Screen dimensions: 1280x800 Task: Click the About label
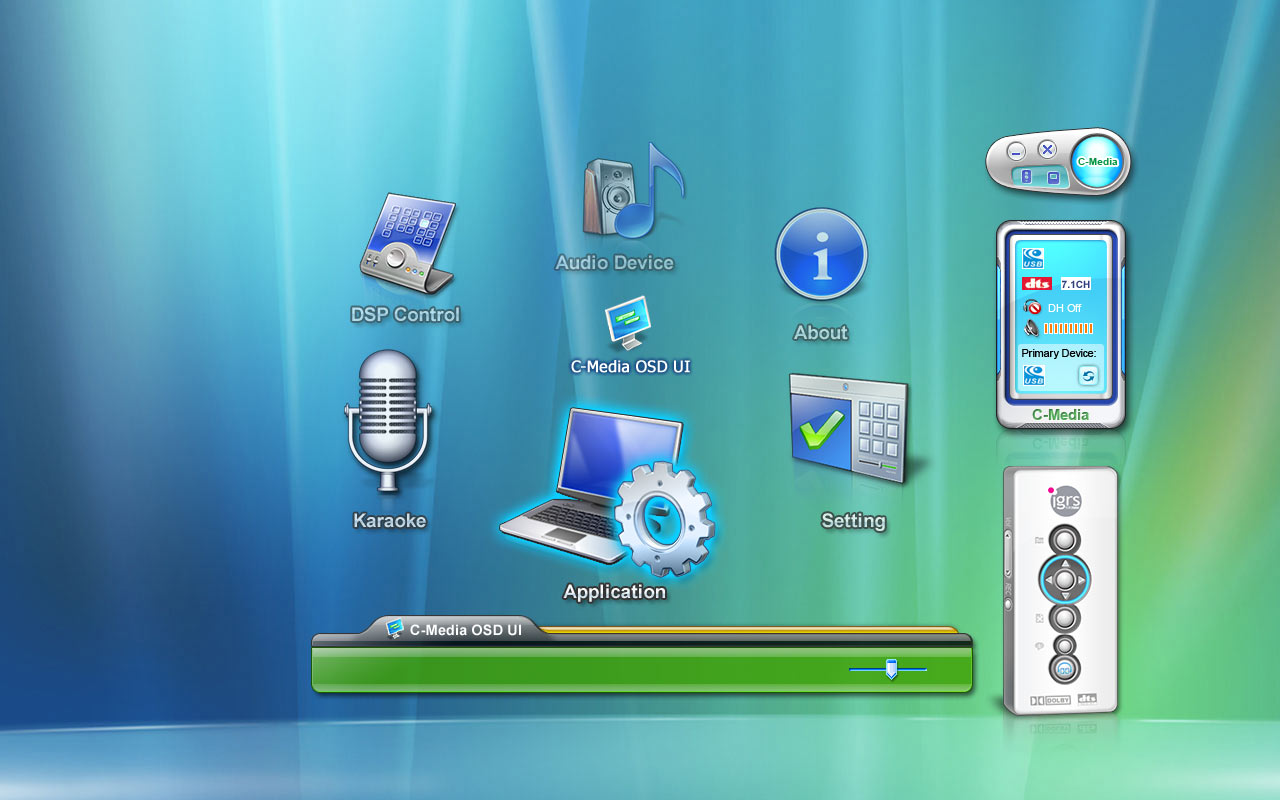821,333
